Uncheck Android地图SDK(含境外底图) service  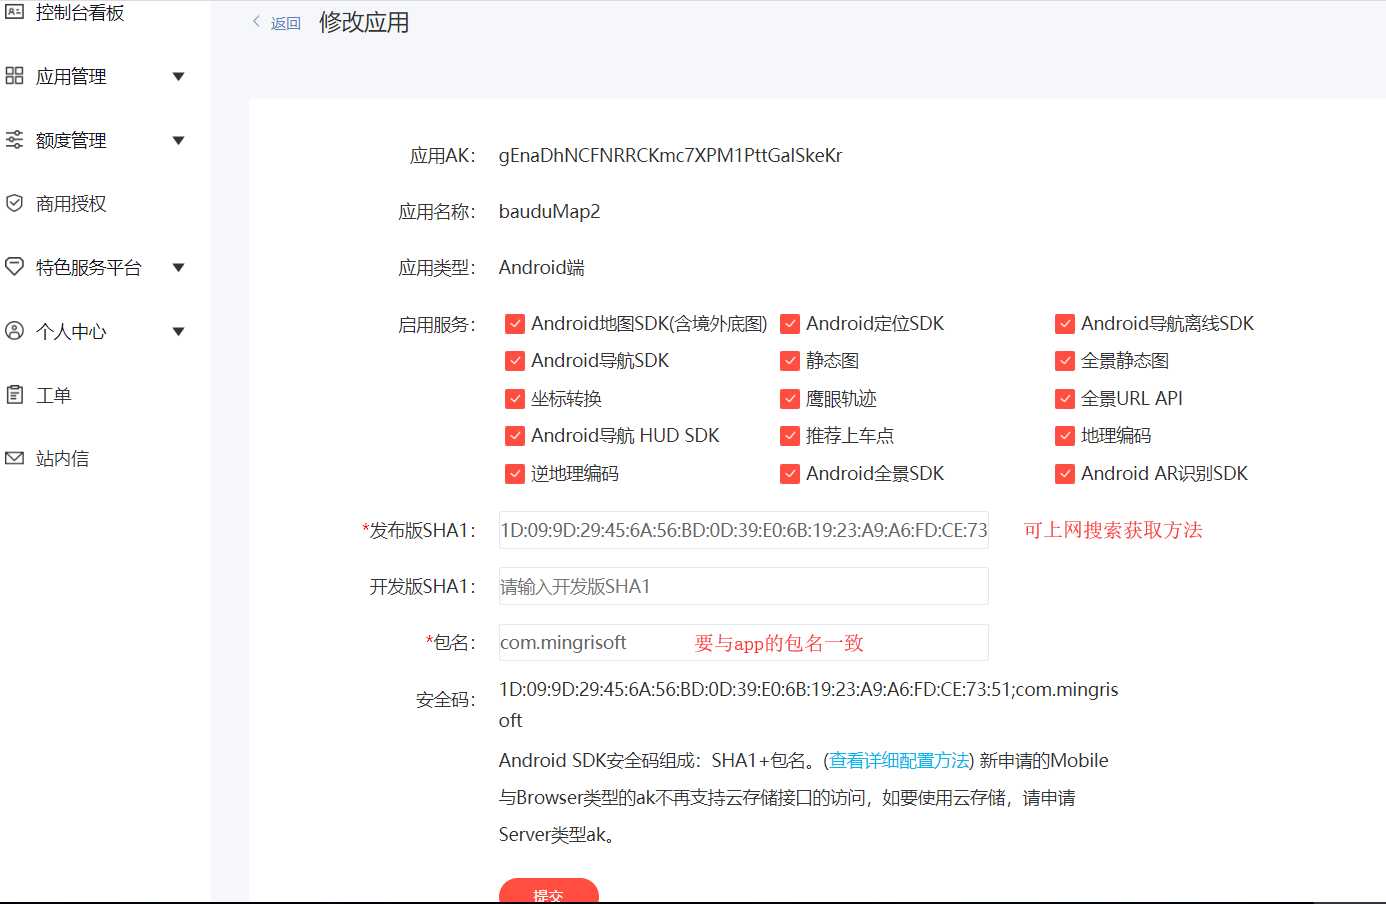515,324
